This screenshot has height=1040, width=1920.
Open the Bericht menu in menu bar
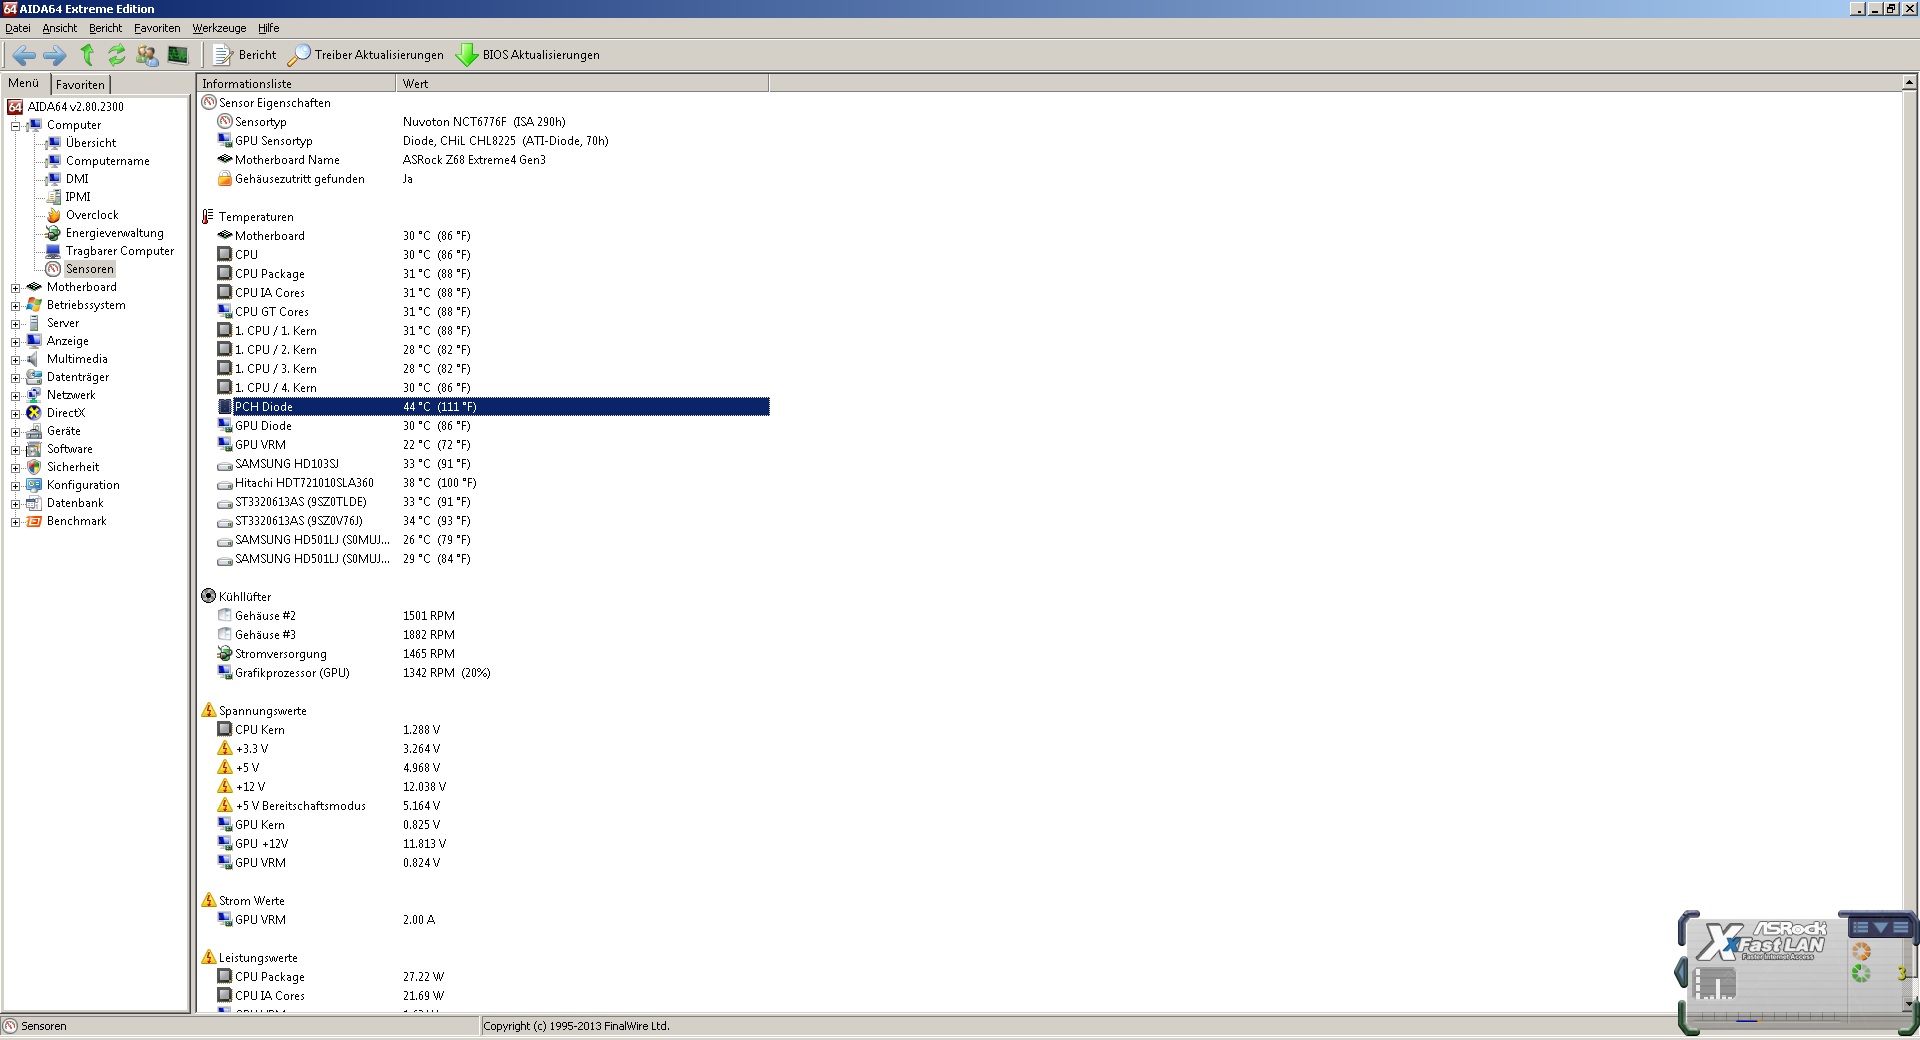105,28
